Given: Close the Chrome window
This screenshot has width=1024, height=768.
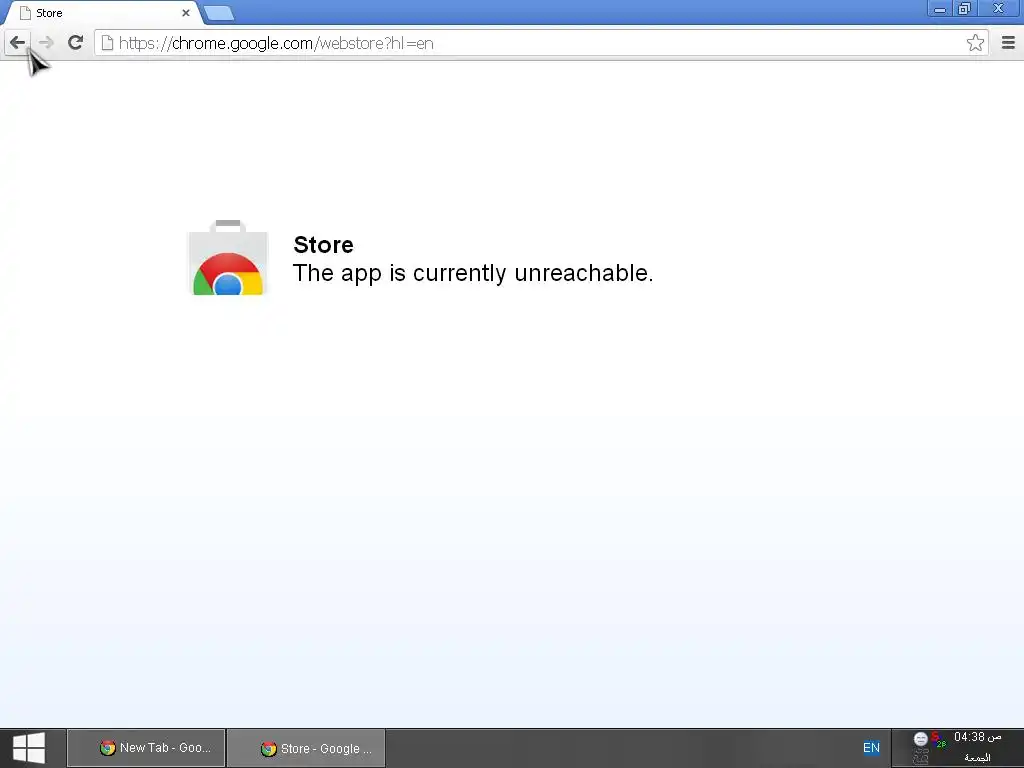Looking at the screenshot, I should point(998,8).
